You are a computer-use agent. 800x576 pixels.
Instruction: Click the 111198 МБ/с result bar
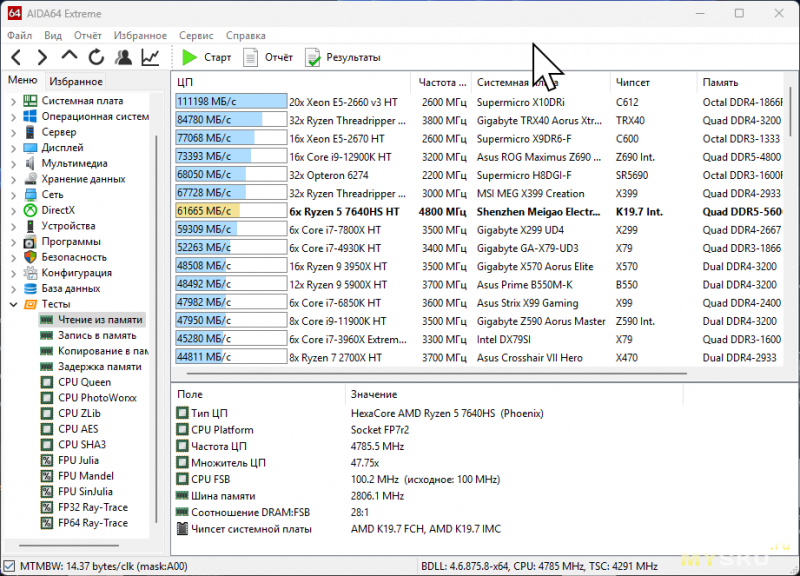(231, 102)
